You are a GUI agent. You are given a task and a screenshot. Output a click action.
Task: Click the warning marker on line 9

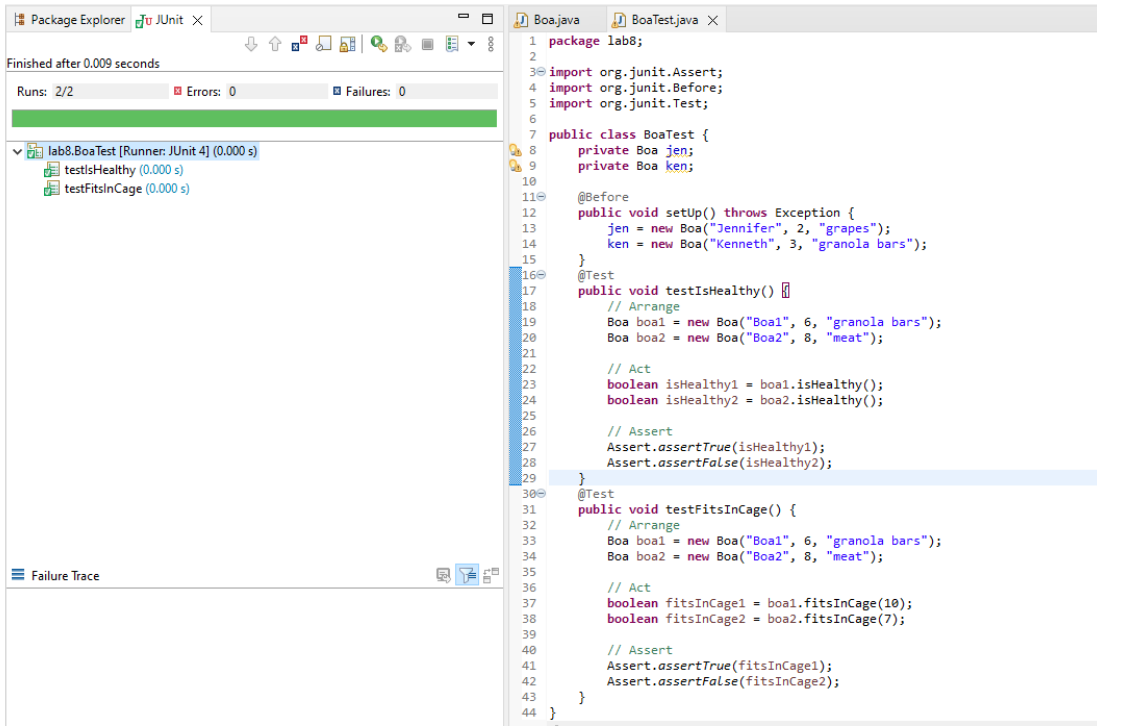(515, 166)
